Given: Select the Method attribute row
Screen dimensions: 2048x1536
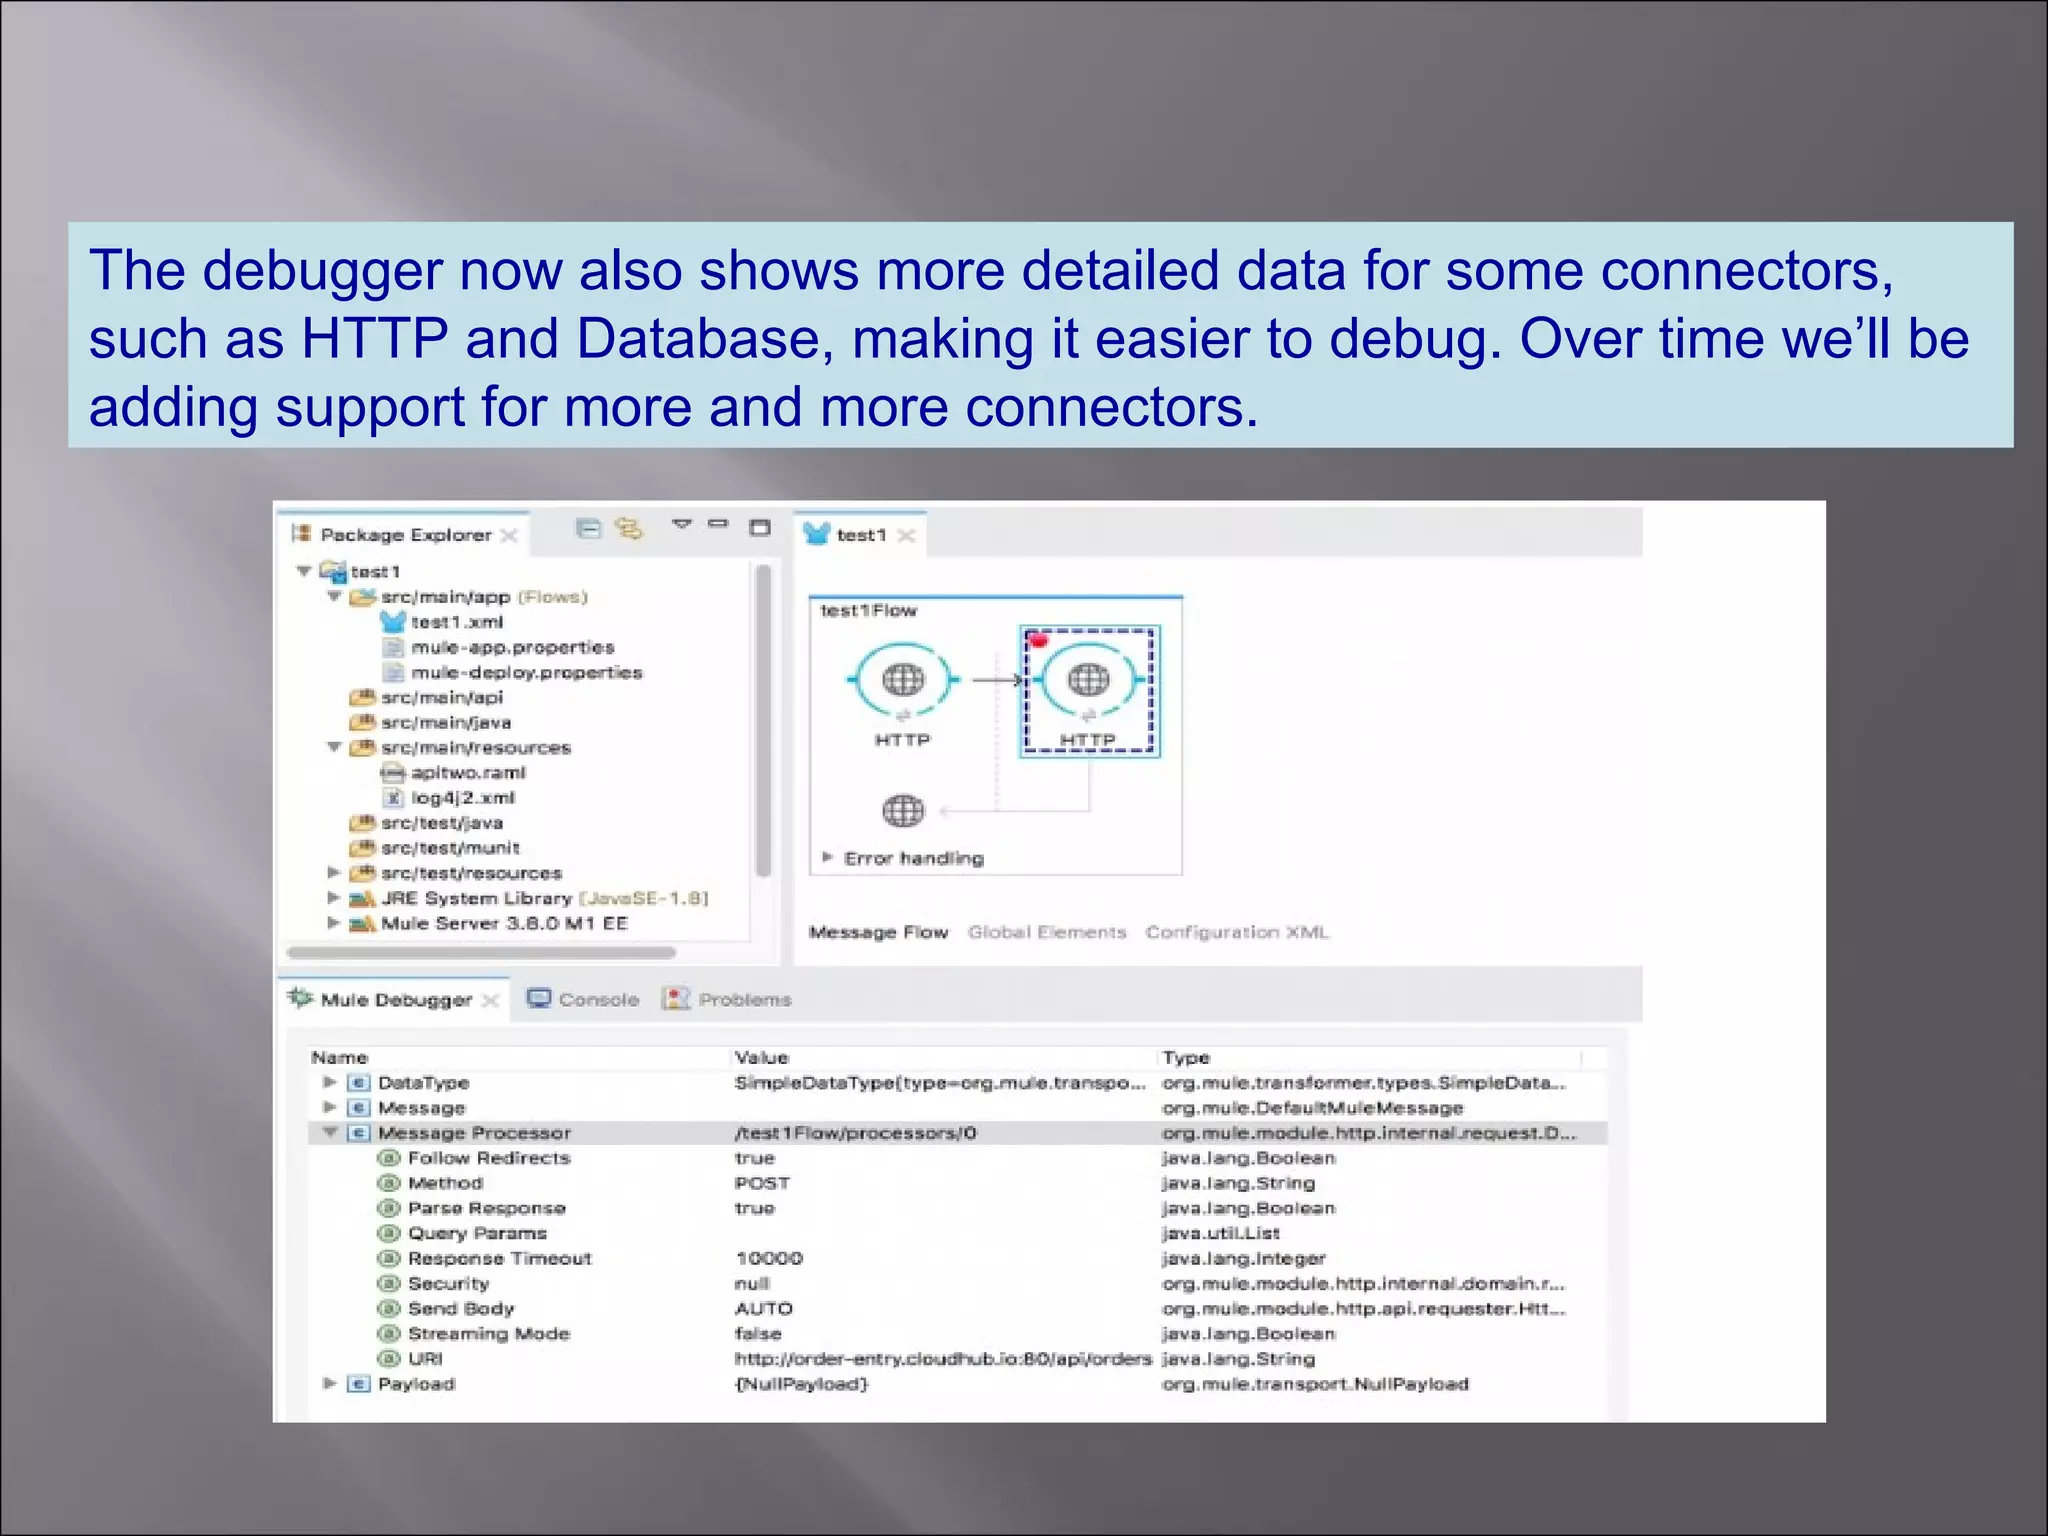Looking at the screenshot, I should tap(957, 1183).
